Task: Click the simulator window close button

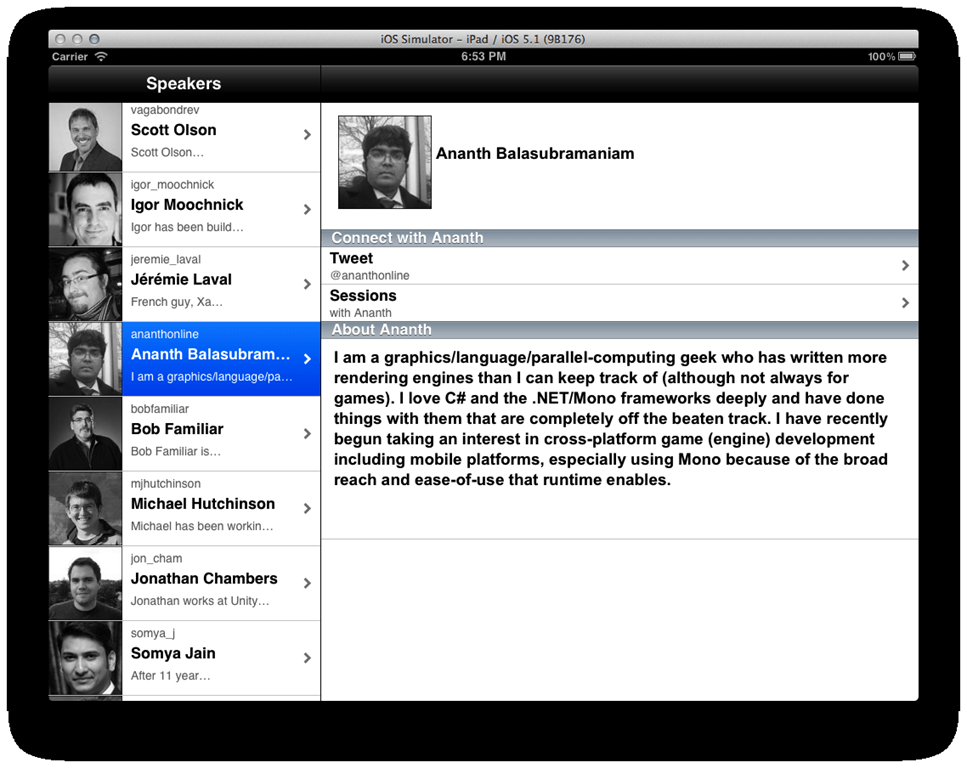Action: point(60,39)
